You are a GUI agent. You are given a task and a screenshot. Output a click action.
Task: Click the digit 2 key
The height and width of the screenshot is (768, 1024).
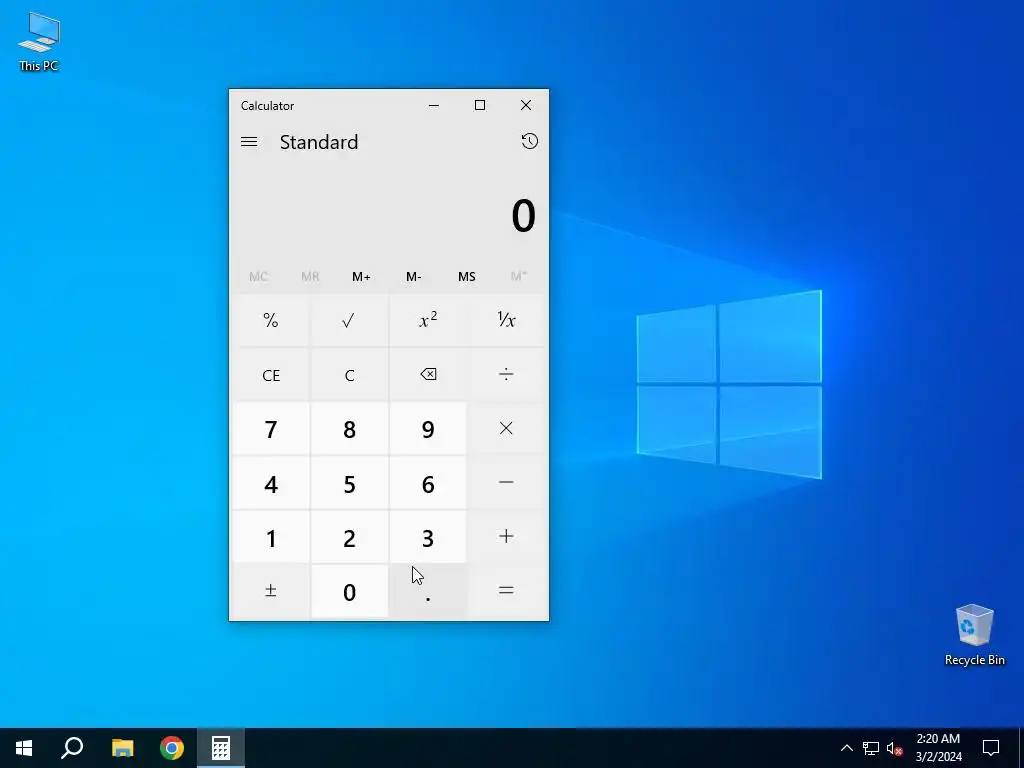[x=349, y=537]
